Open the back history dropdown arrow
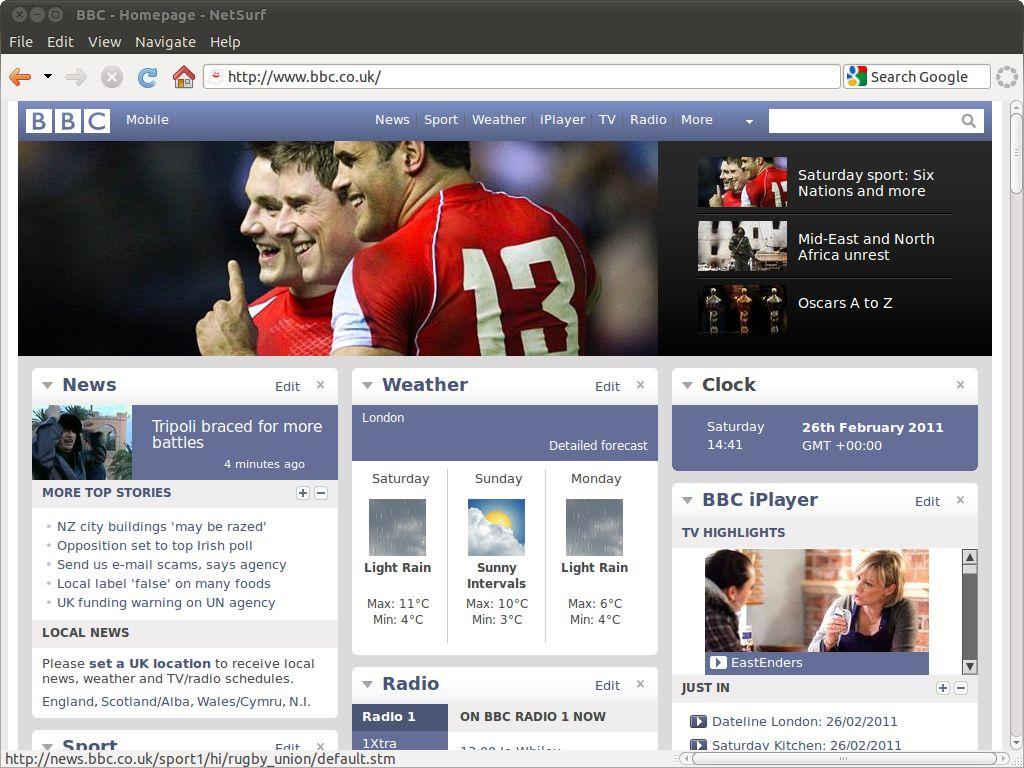Screen dimensions: 1024x768 tap(48, 76)
